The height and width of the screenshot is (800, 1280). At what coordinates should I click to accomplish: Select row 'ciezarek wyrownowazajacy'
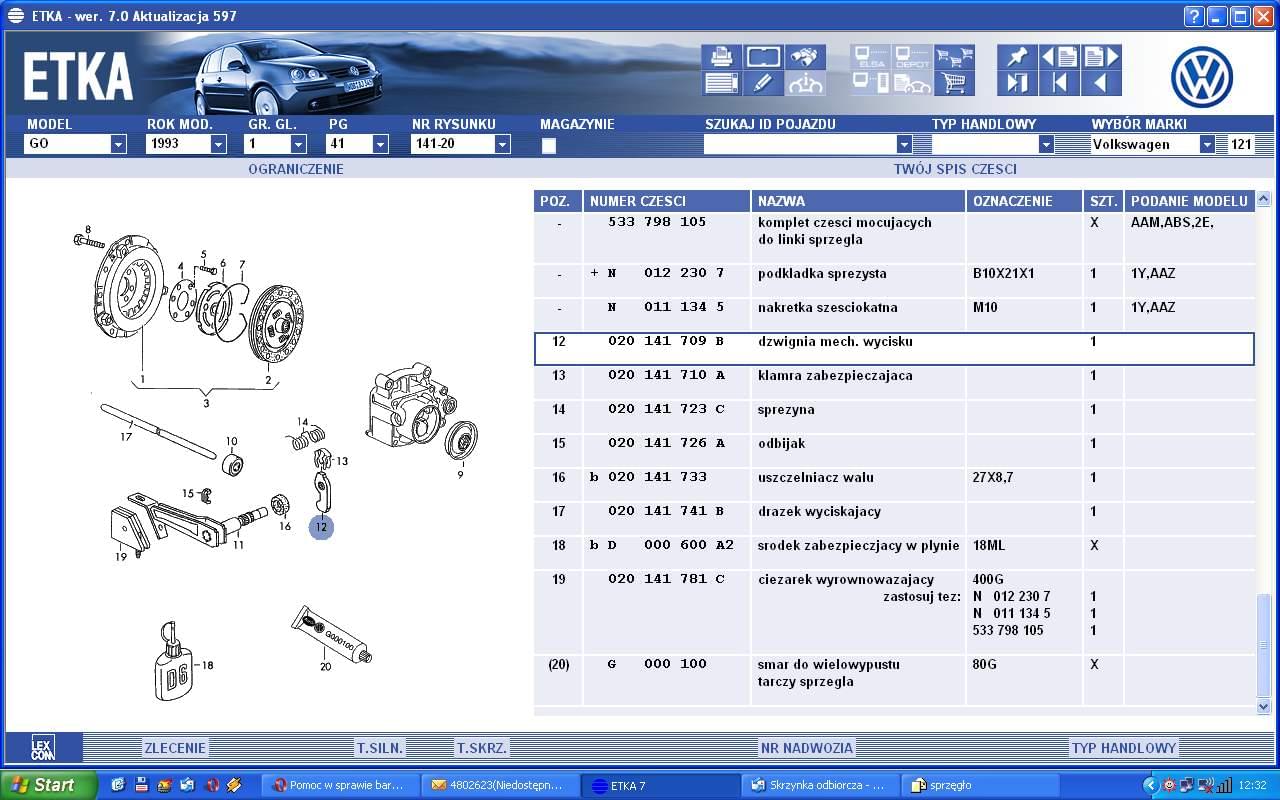click(x=894, y=612)
